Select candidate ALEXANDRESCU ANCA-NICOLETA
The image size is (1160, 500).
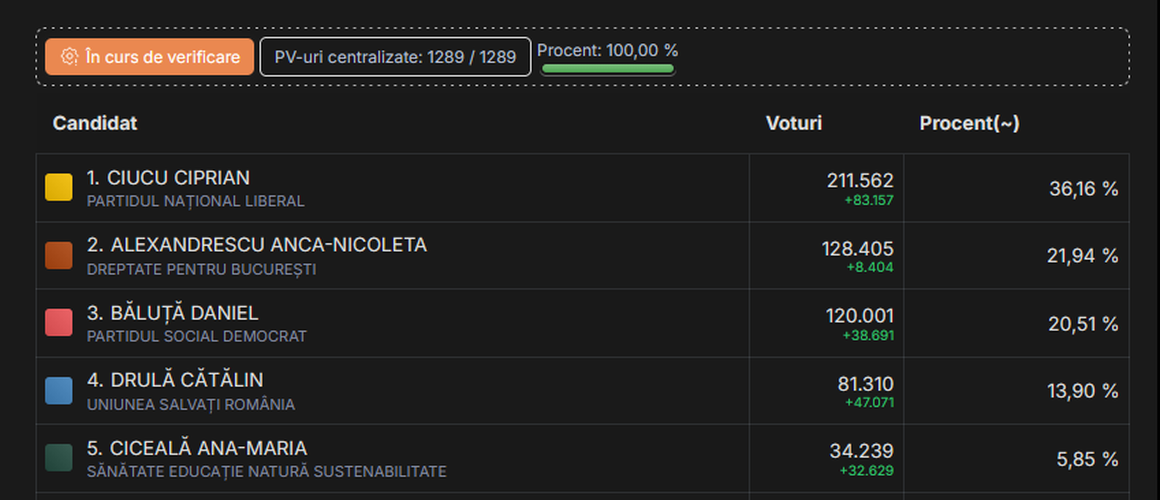coord(257,245)
